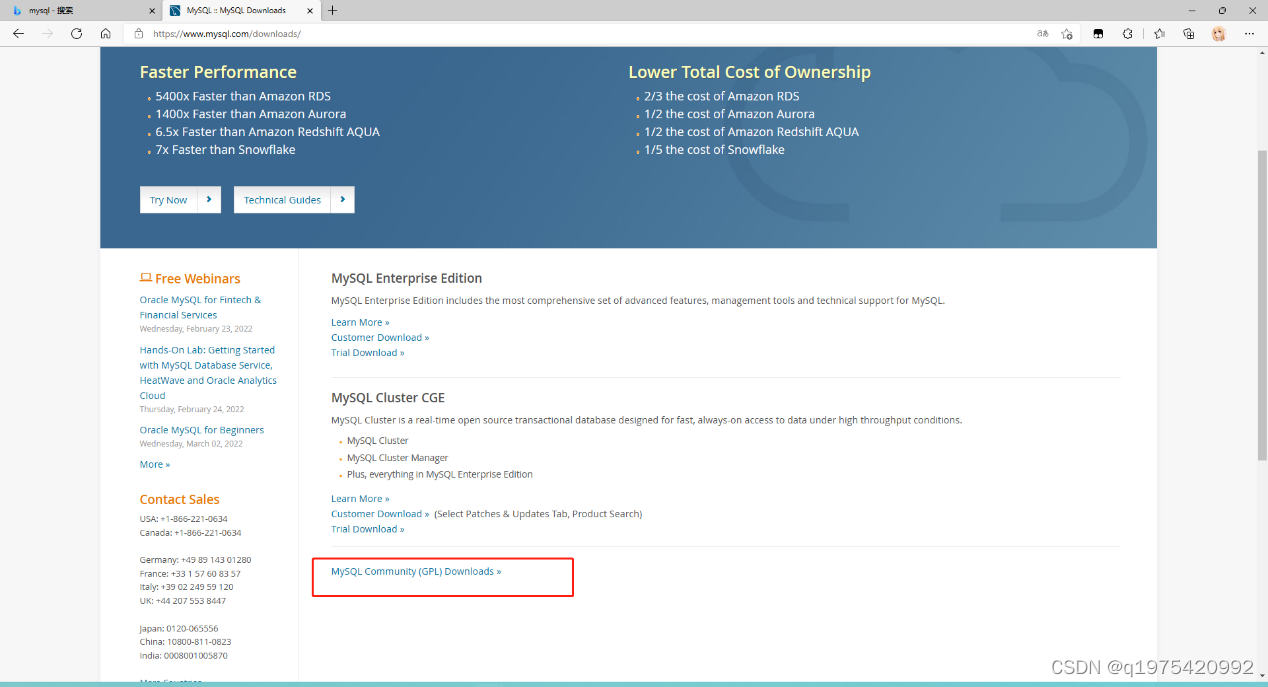Click '1/5 the cost of Snowflake' text

coord(714,150)
